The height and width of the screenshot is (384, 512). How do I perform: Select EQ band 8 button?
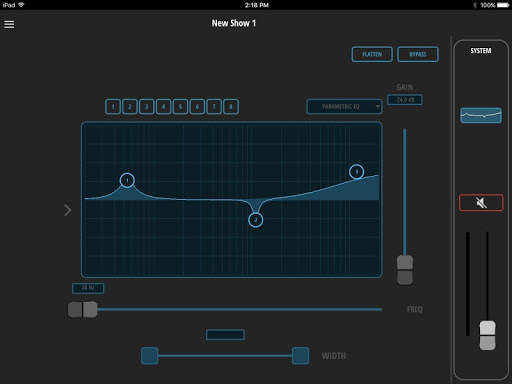(231, 107)
